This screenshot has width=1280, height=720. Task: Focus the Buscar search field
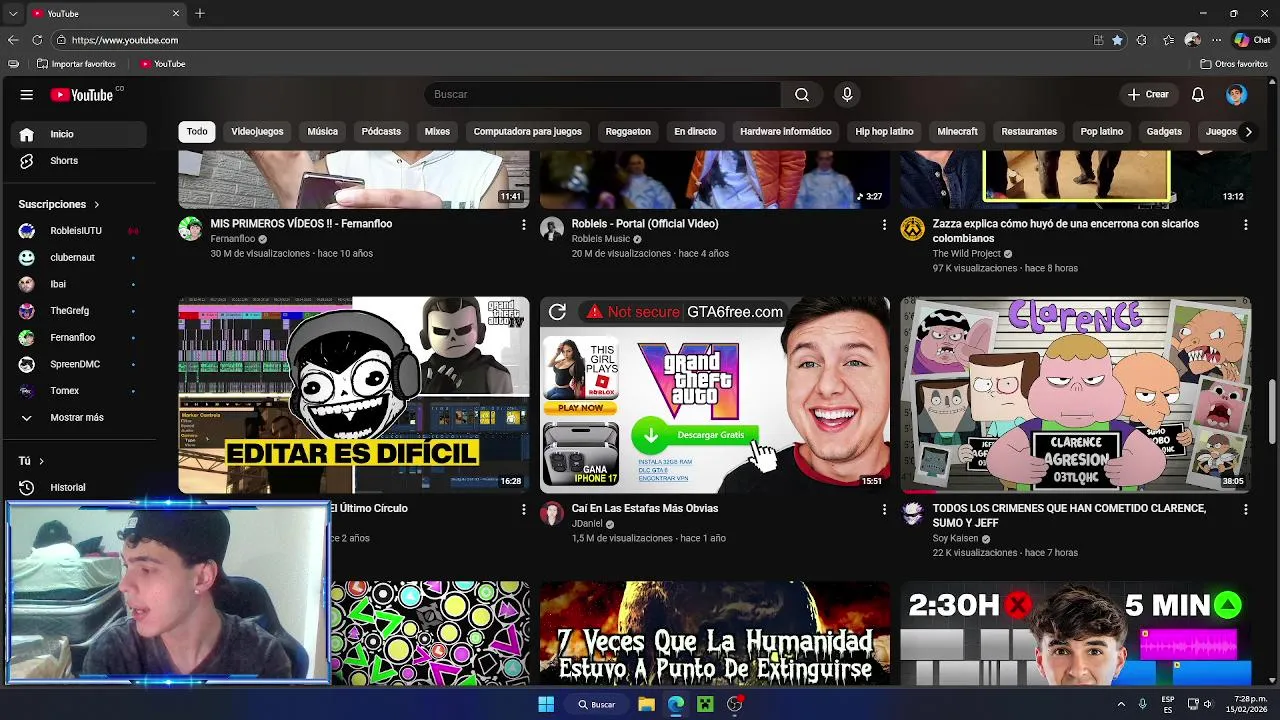[602, 95]
